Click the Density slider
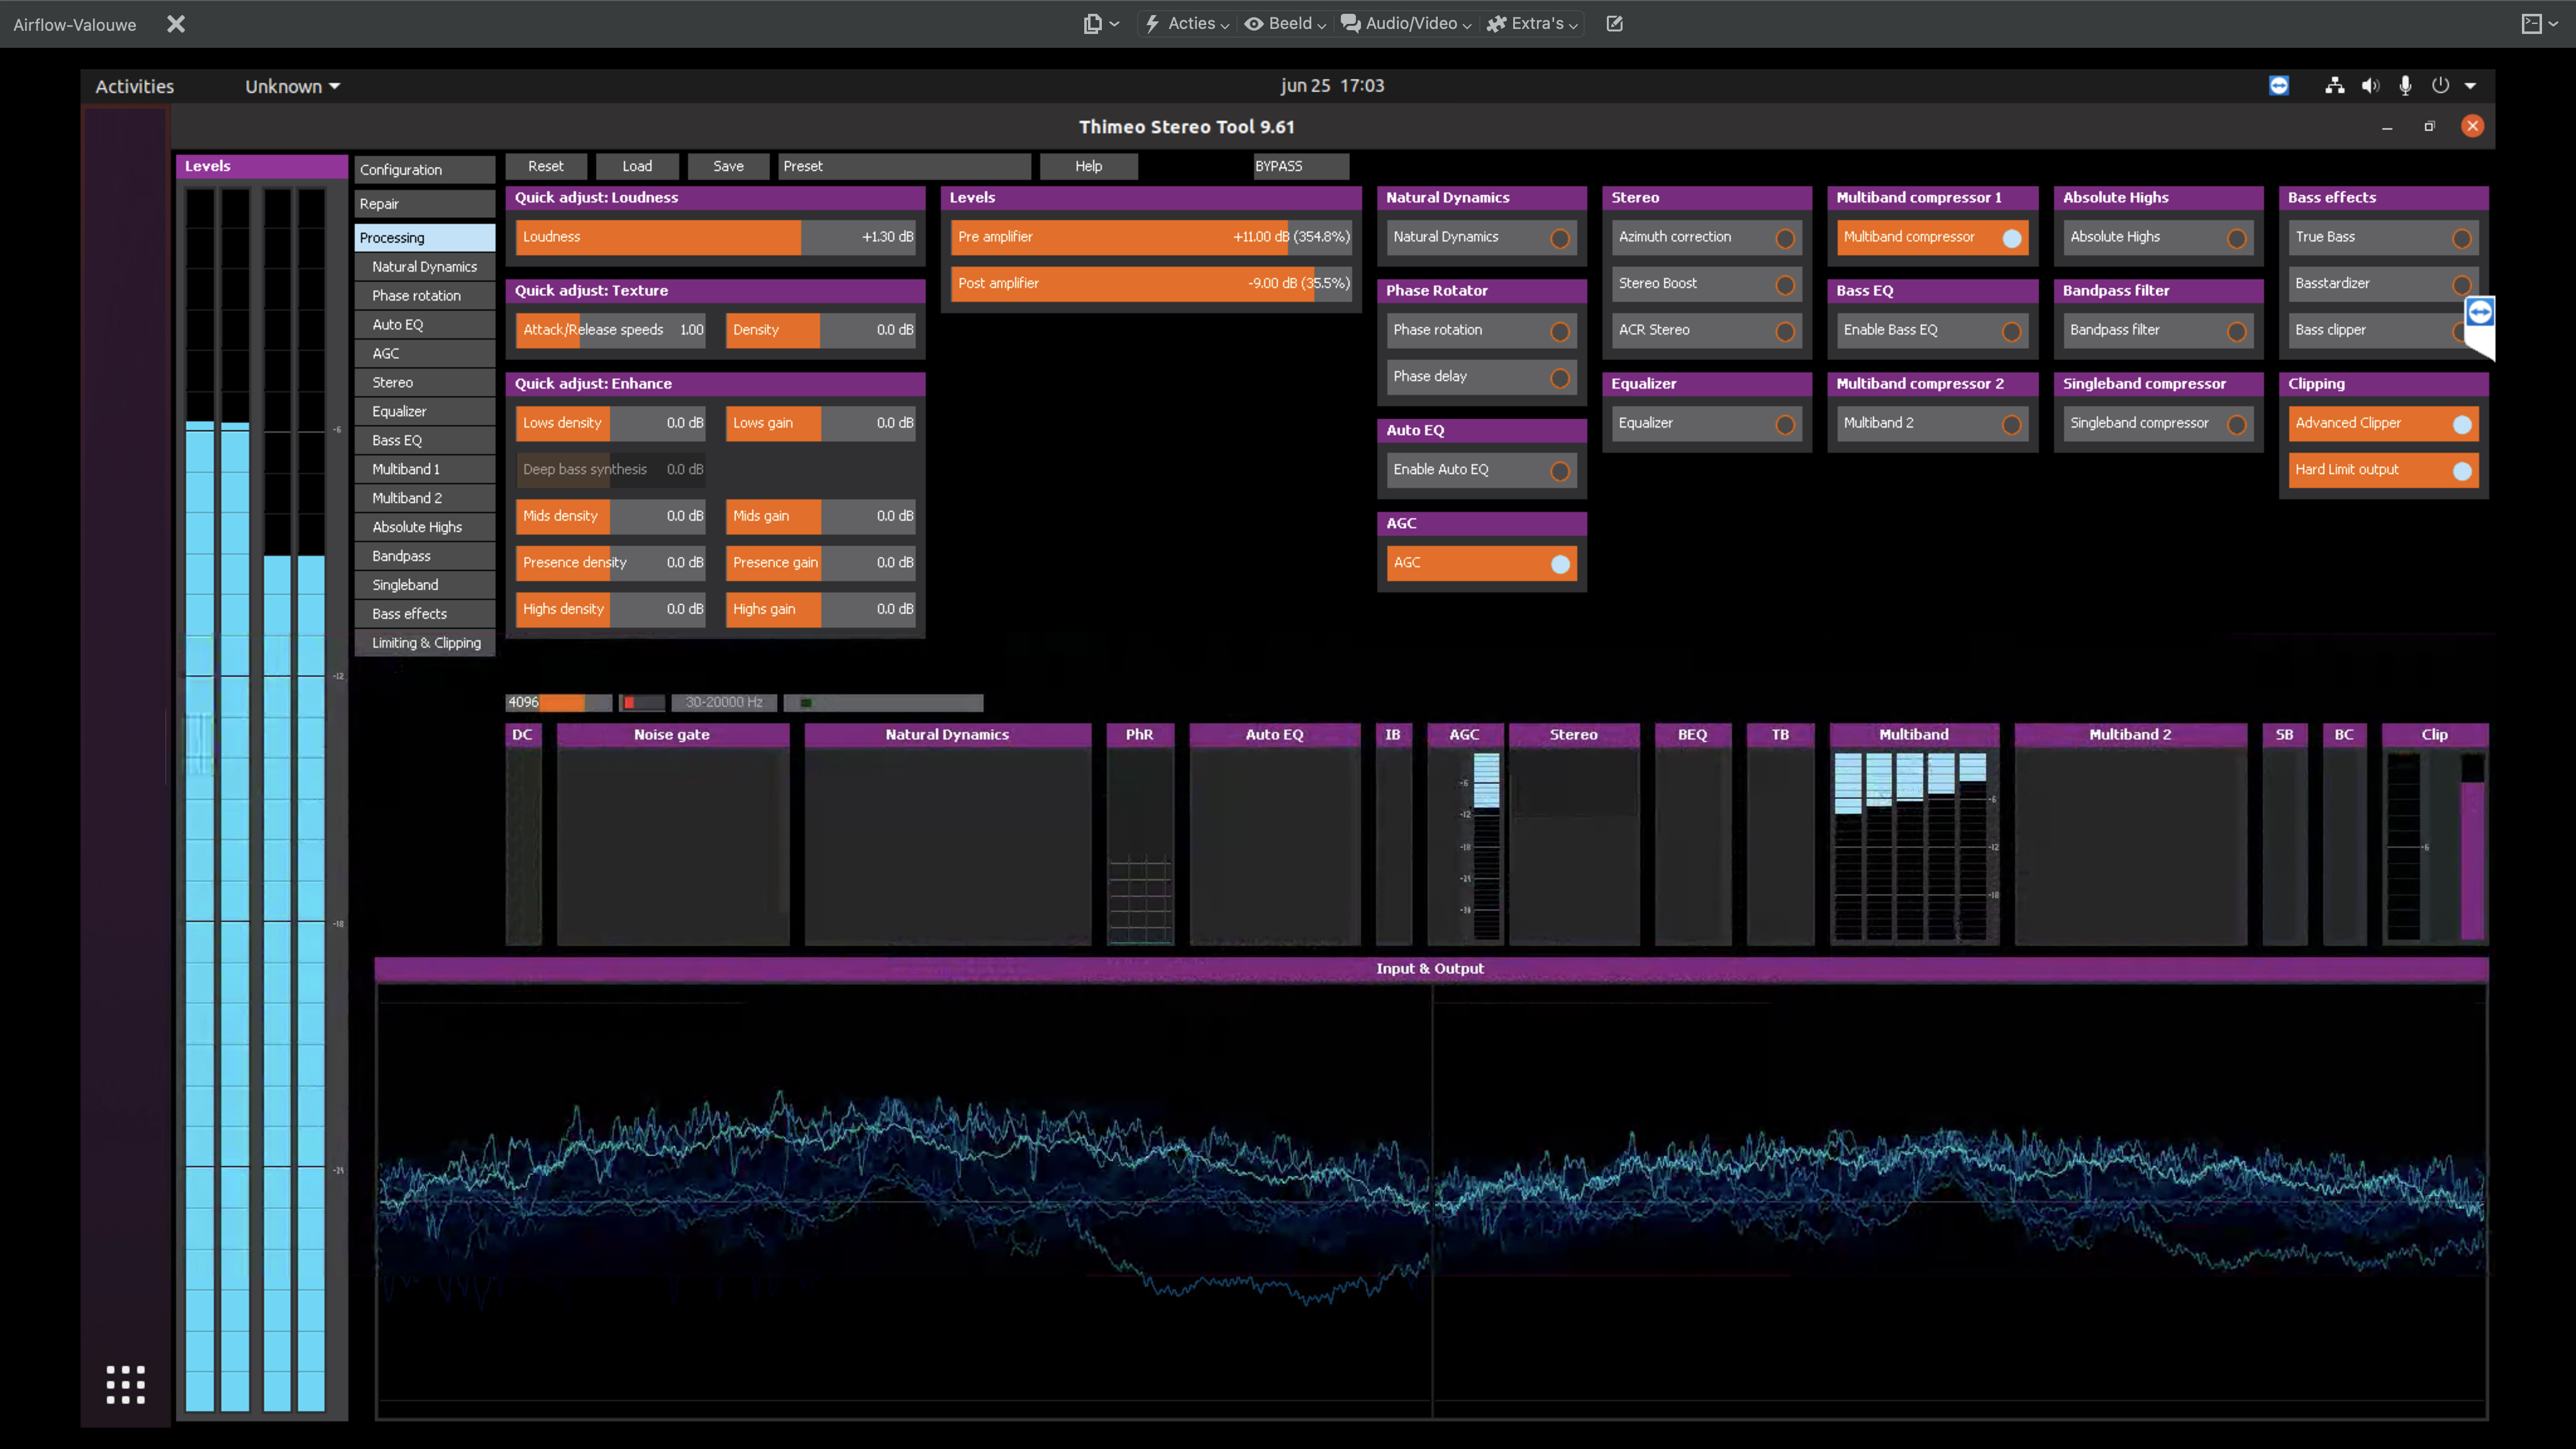2576x1449 pixels. click(x=821, y=330)
